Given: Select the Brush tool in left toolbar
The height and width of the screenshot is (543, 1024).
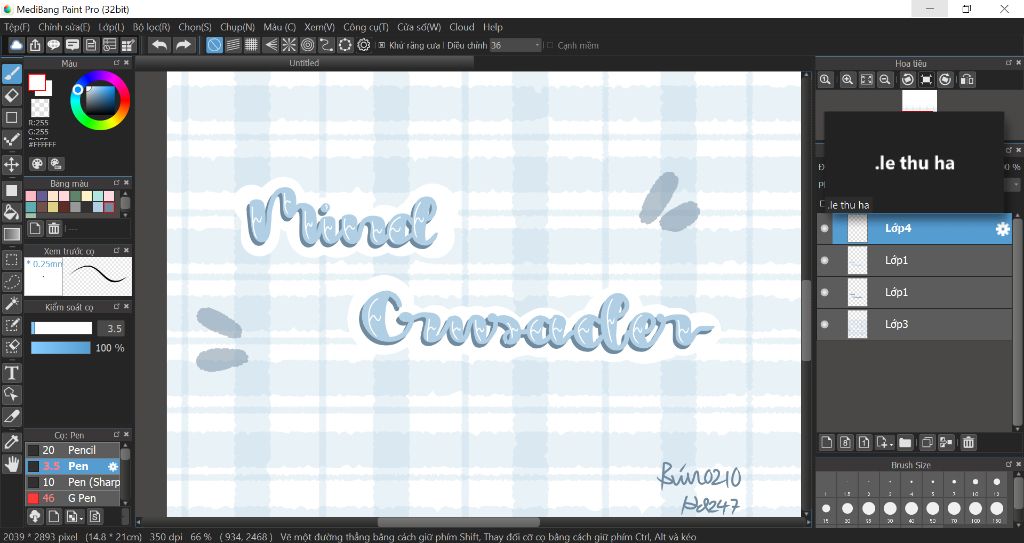Looking at the screenshot, I should tap(11, 74).
